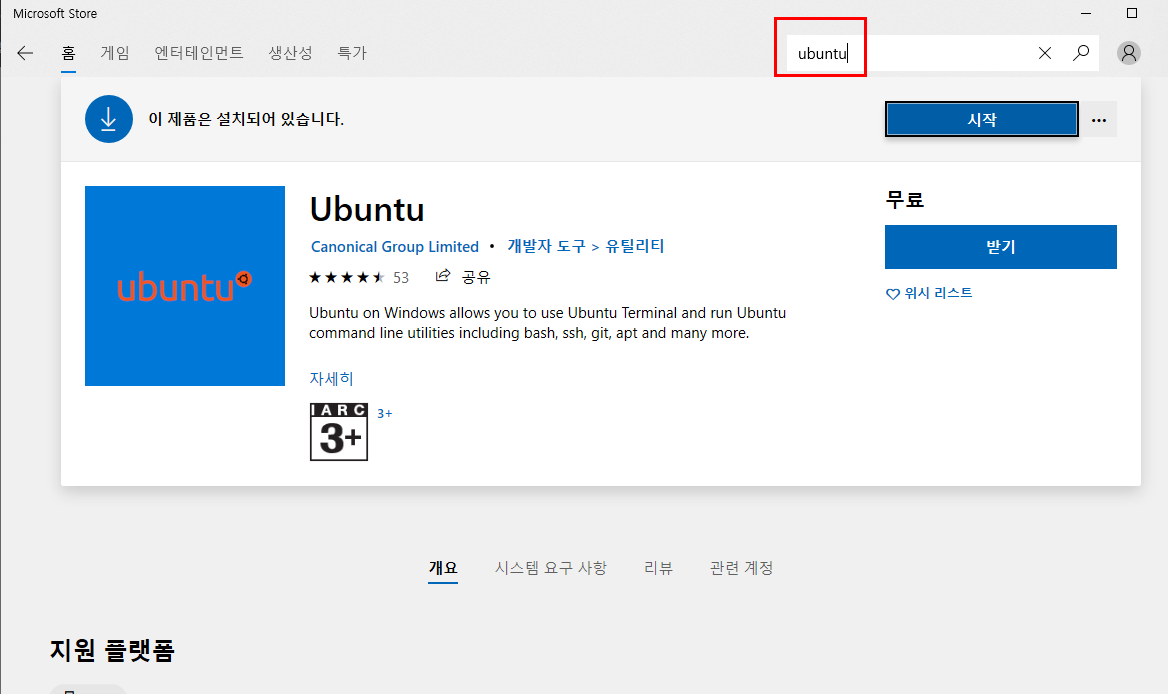Open the user account profile icon
This screenshot has height=694, width=1168.
pyautogui.click(x=1129, y=53)
